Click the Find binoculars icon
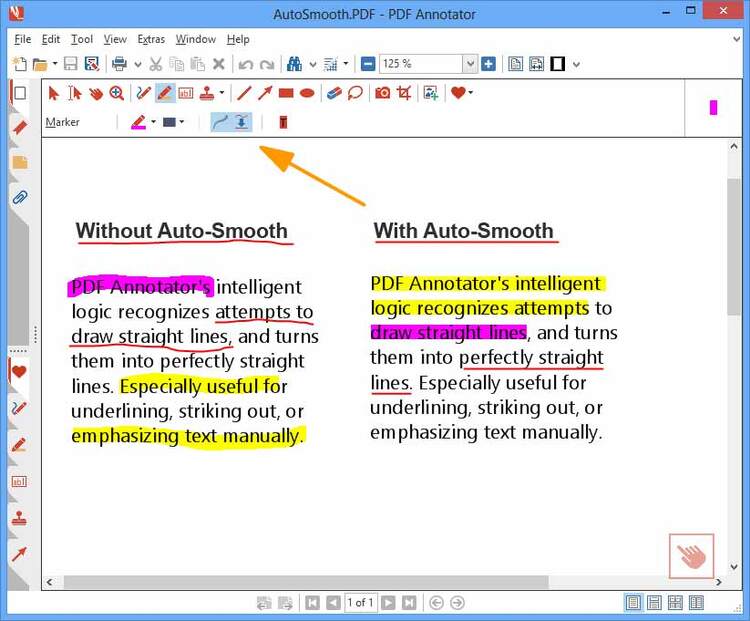 point(294,64)
